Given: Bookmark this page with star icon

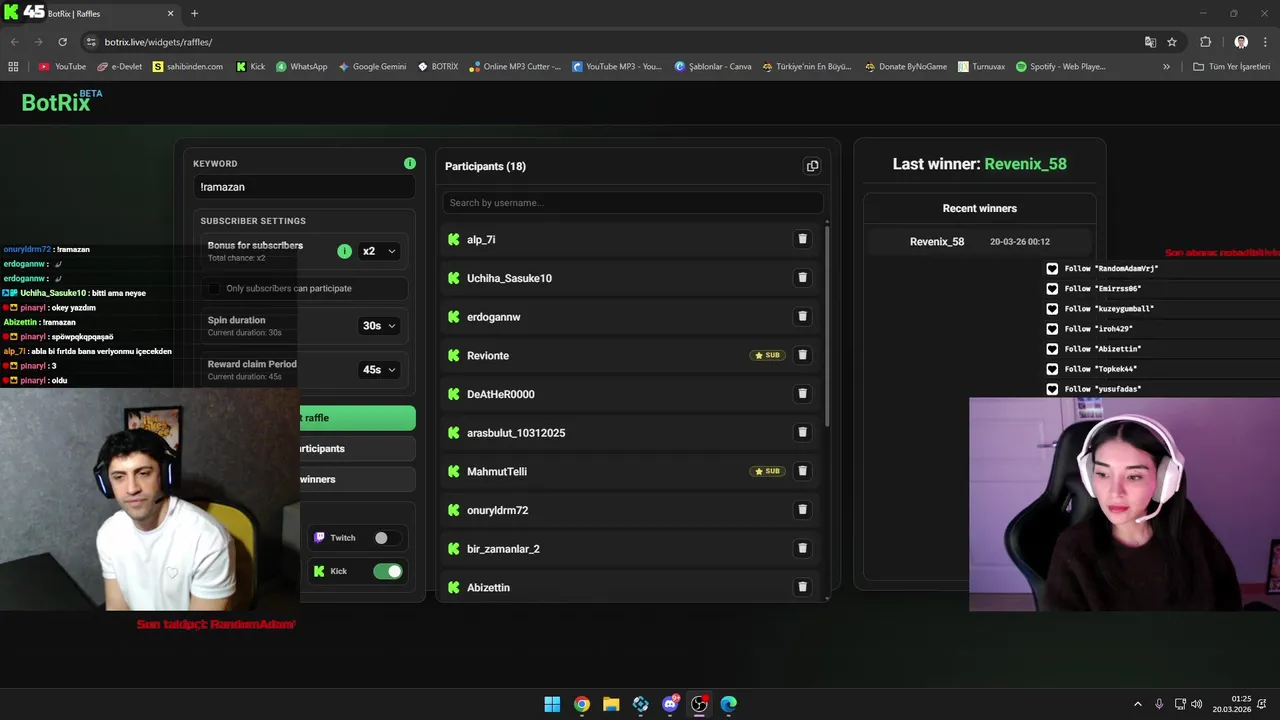Looking at the screenshot, I should pos(1172,42).
